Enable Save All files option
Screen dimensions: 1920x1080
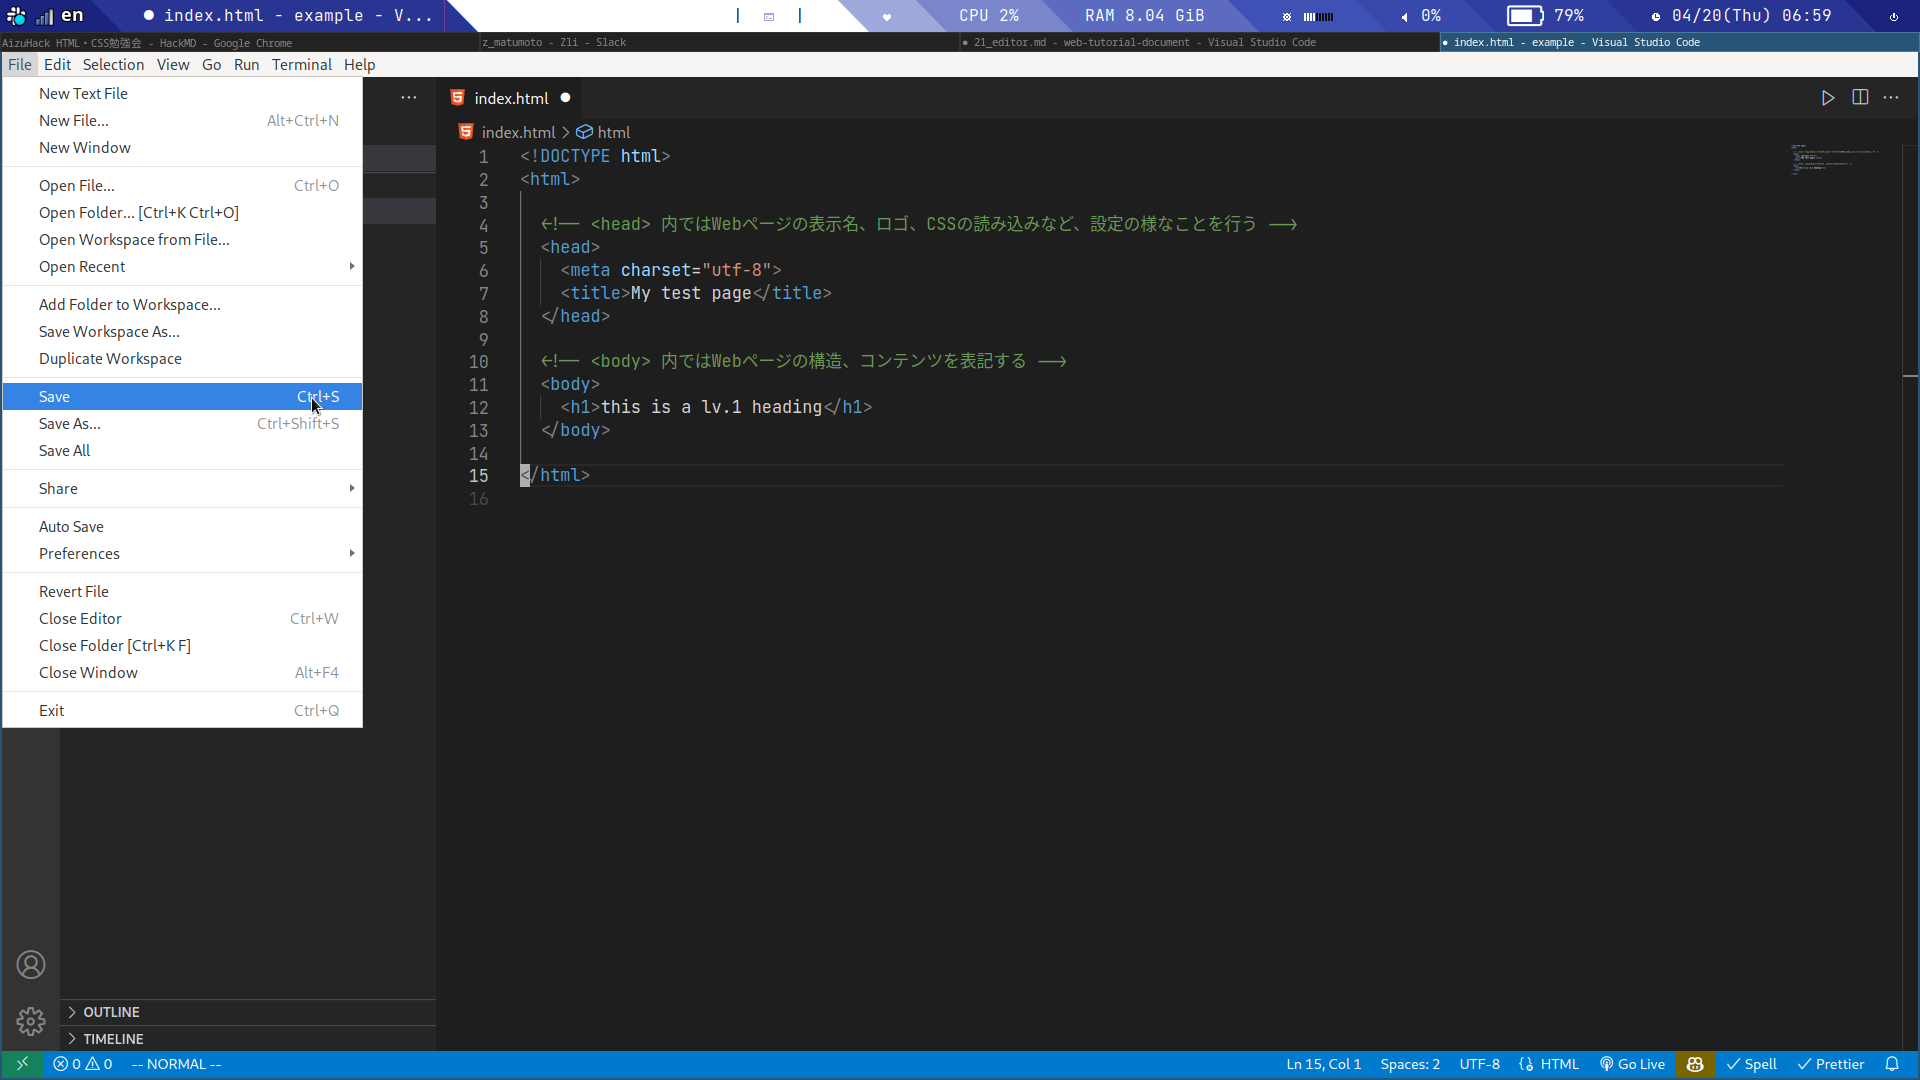65,451
